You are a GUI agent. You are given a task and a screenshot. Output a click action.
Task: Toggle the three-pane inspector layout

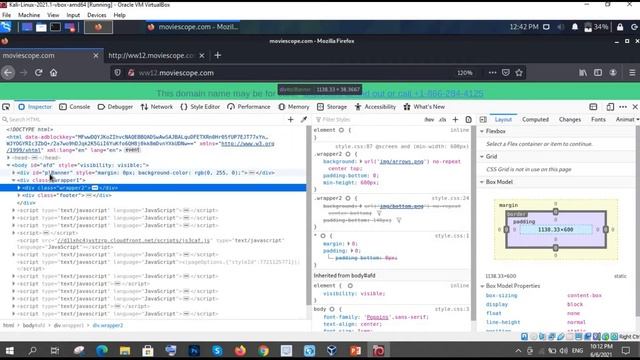[x=483, y=120]
